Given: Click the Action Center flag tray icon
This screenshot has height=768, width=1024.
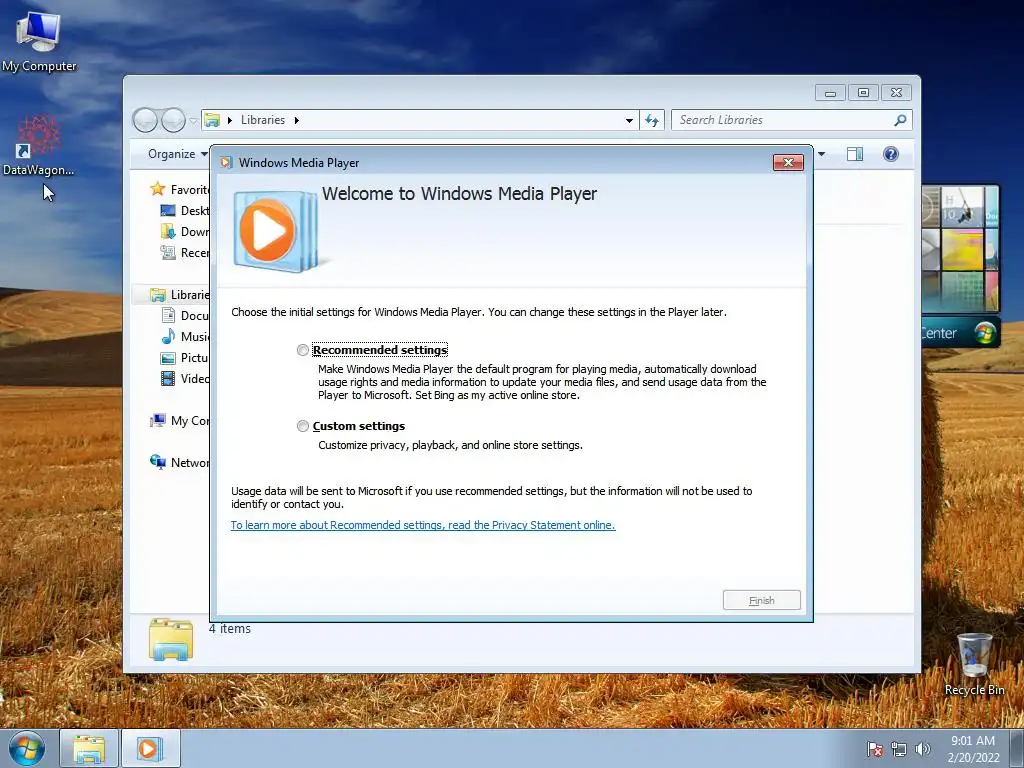Looking at the screenshot, I should pyautogui.click(x=875, y=749).
